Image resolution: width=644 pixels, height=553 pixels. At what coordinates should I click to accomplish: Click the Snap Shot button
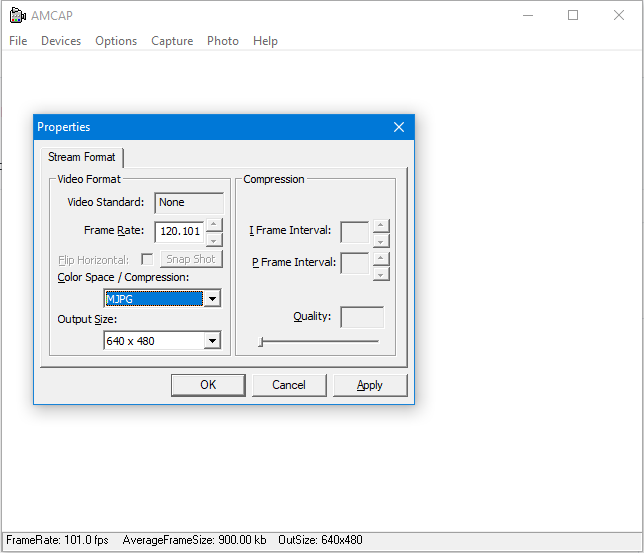[191, 259]
